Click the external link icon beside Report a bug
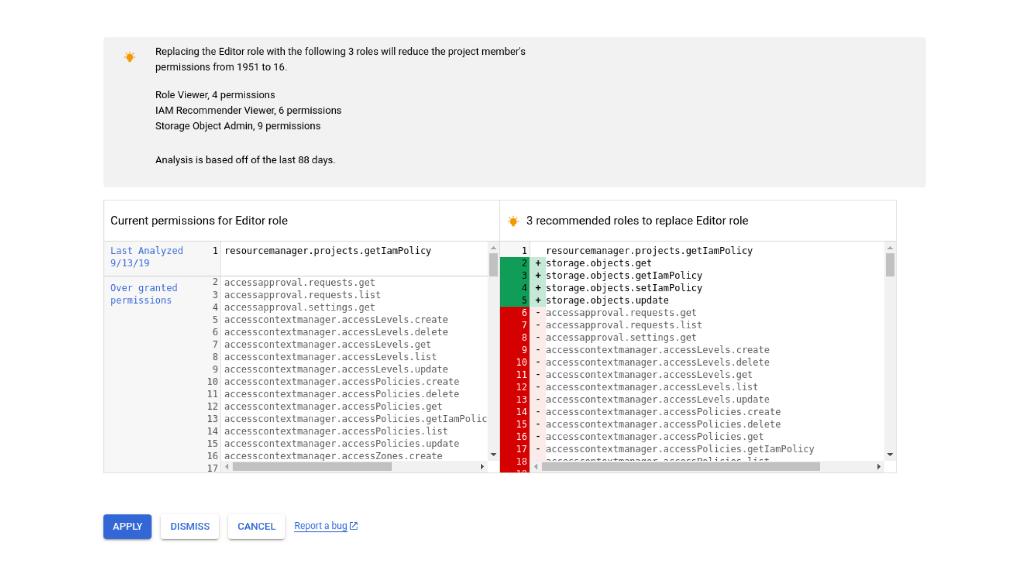Viewport: 1024px width, 576px height. 354,526
